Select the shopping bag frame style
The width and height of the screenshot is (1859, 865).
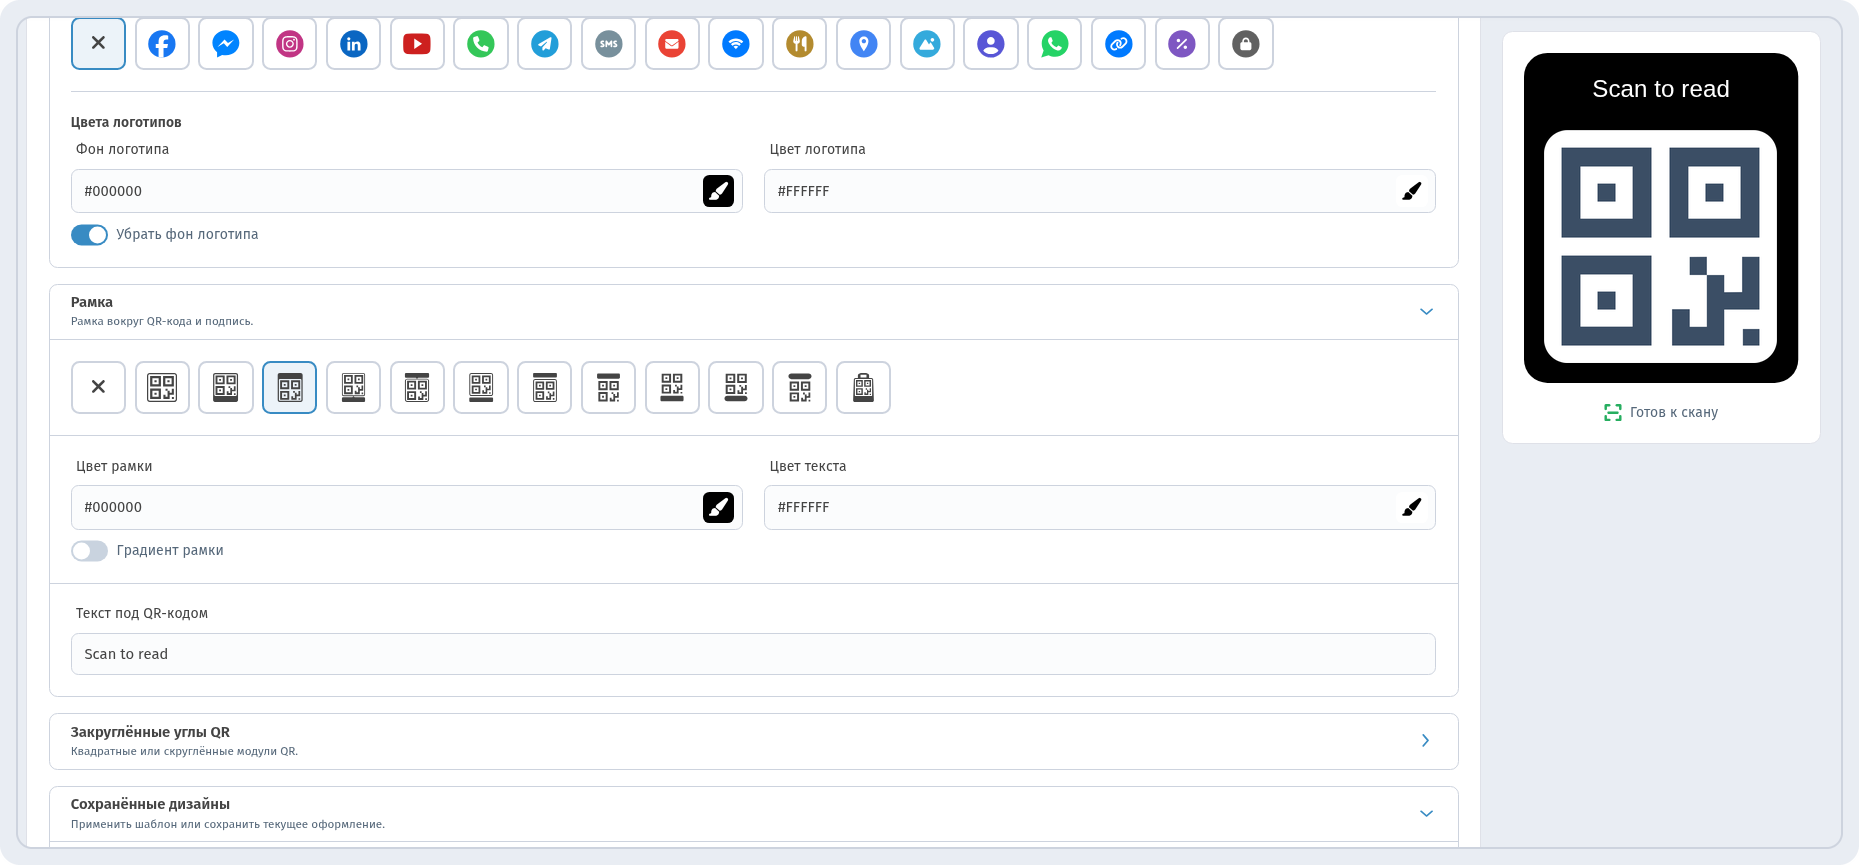point(864,387)
